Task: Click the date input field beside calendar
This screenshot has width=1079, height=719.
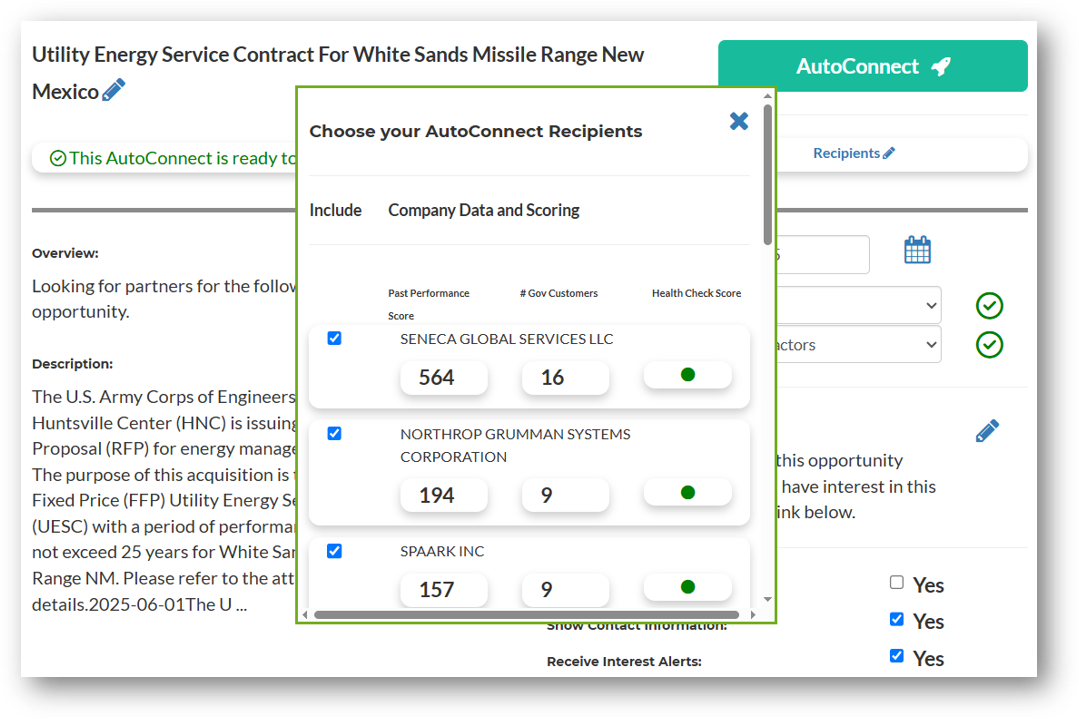Action: [x=823, y=255]
